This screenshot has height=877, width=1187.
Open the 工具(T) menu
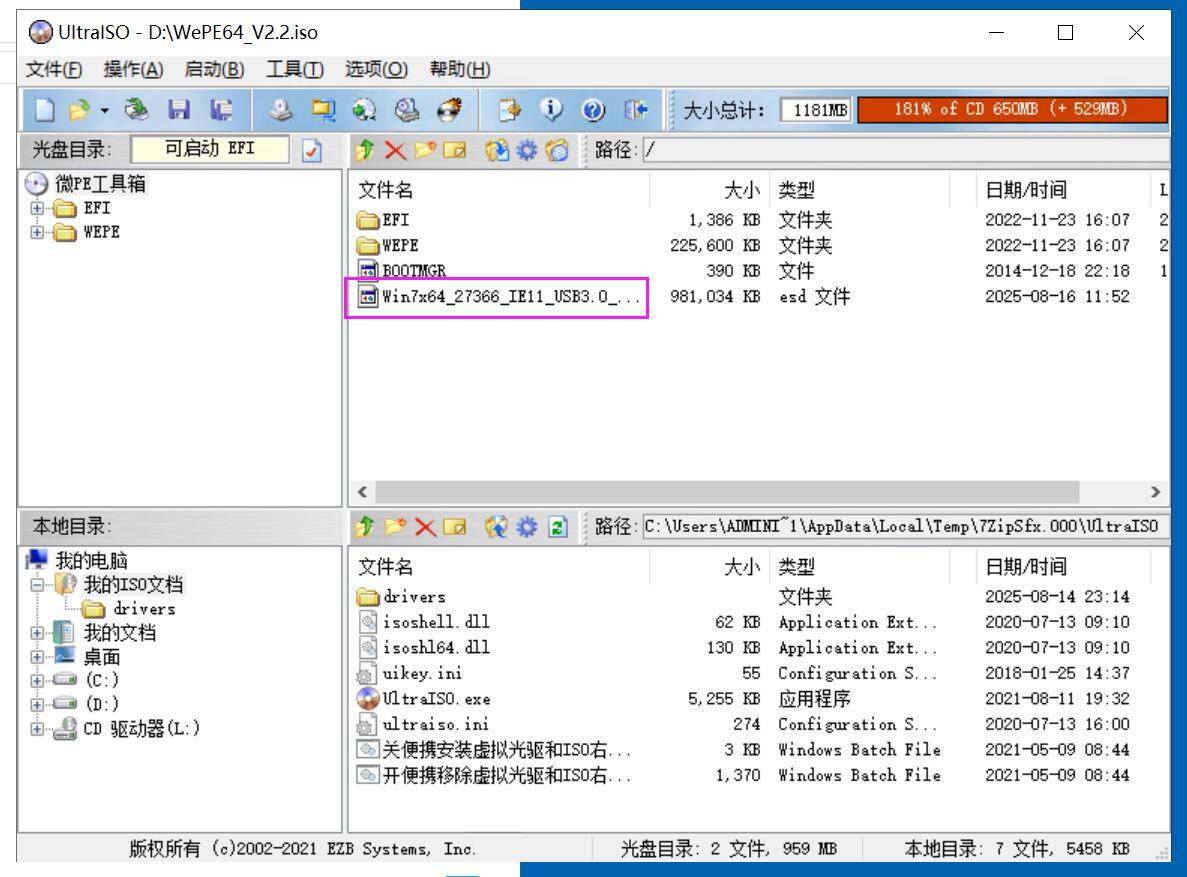coord(294,70)
